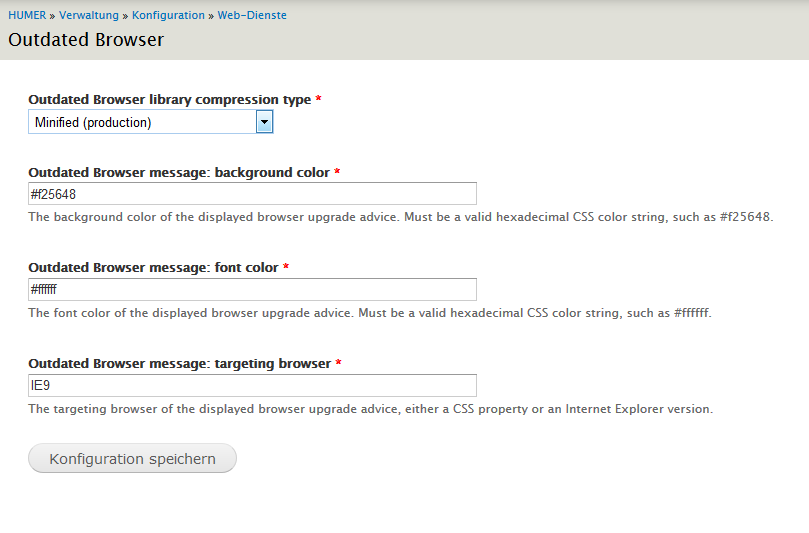
Task: Open the Konfiguration breadcrumb link
Action: point(168,15)
